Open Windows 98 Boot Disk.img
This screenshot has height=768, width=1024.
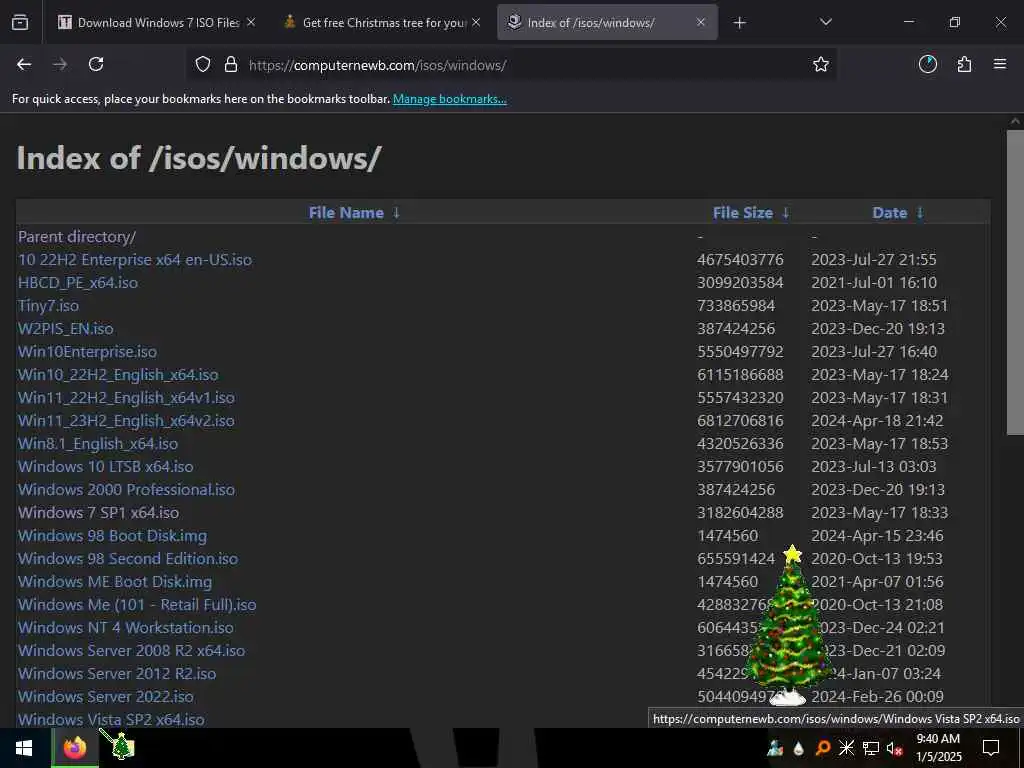(112, 536)
